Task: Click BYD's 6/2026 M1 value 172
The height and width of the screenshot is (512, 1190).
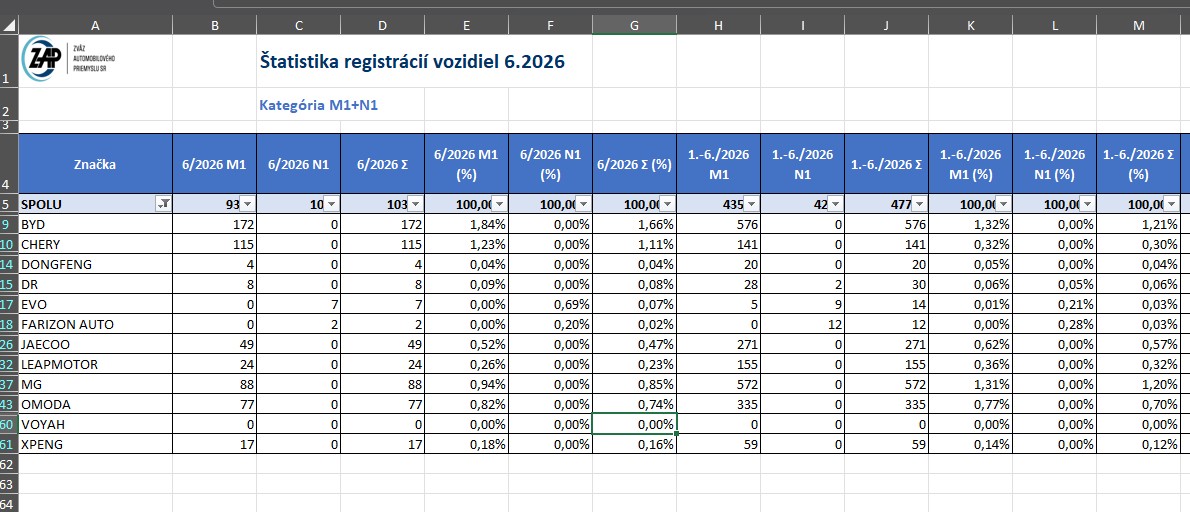Action: pos(214,224)
